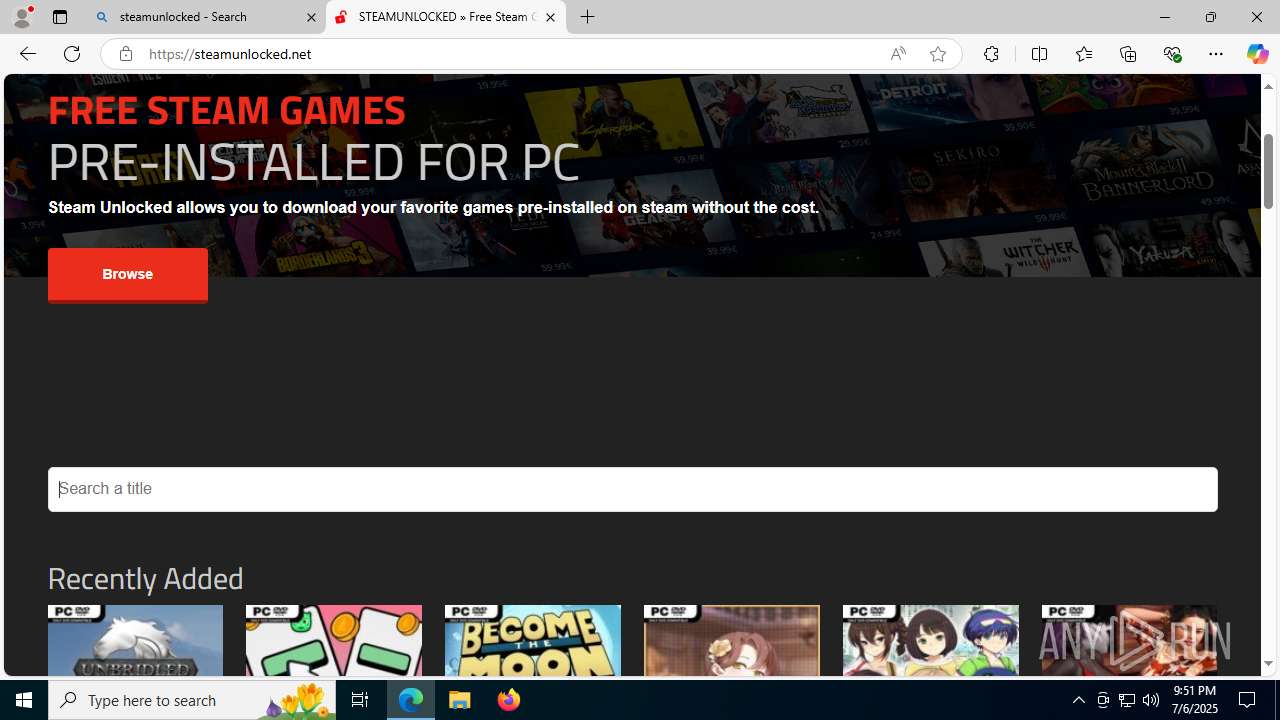
Task: Click the taskbar search box
Action: point(192,700)
